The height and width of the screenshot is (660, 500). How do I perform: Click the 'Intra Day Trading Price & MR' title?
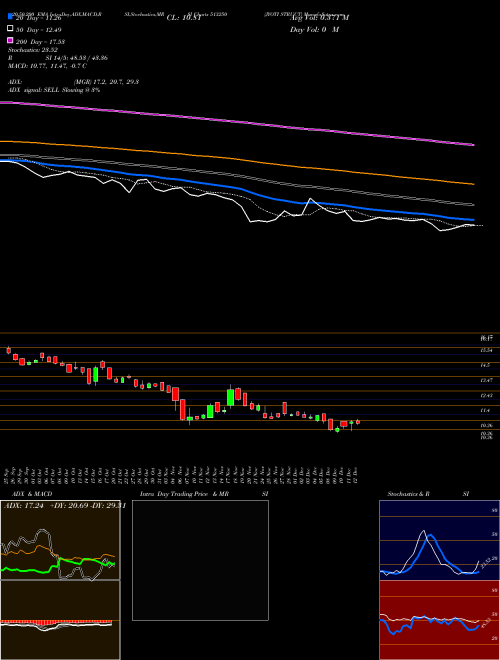point(184,494)
